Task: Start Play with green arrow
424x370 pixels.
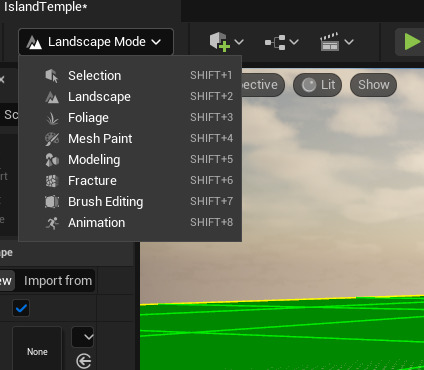Action: [x=412, y=42]
